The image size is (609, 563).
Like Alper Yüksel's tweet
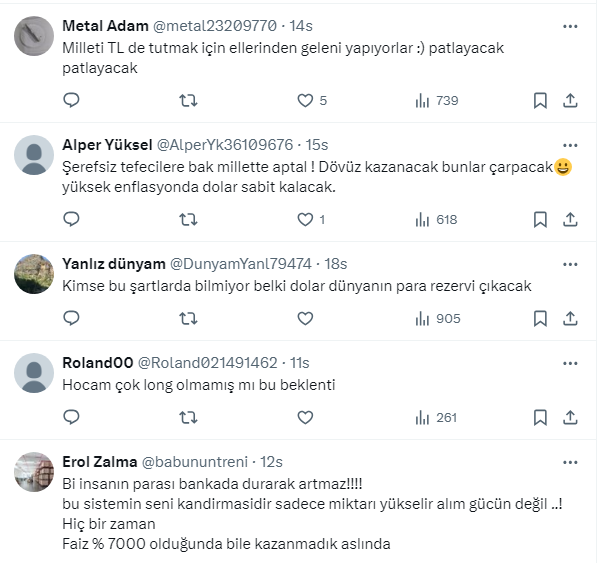[x=306, y=219]
